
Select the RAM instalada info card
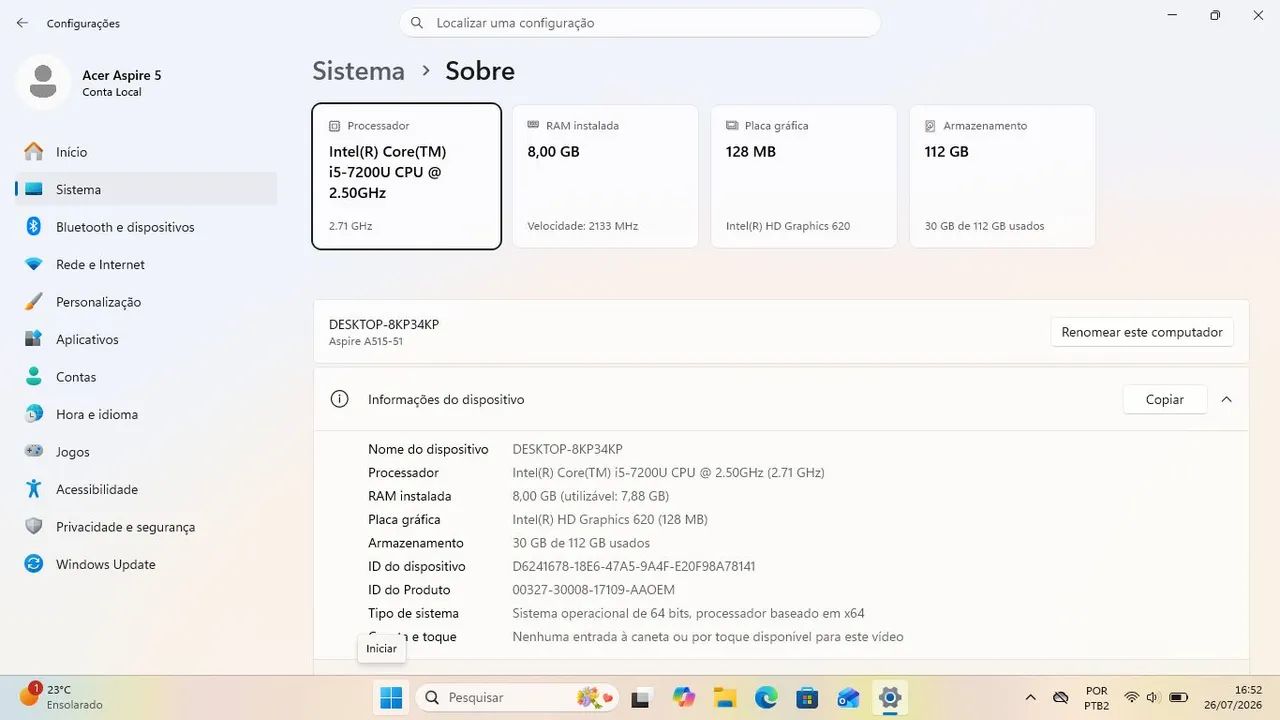(605, 176)
